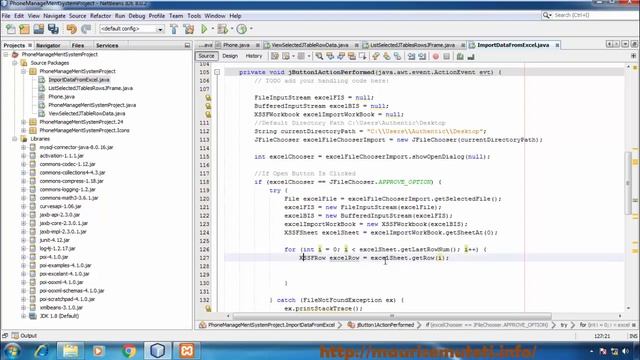
Task: Collapse the PhoneManageMentSystemProject root node
Action: click(x=6, y=54)
